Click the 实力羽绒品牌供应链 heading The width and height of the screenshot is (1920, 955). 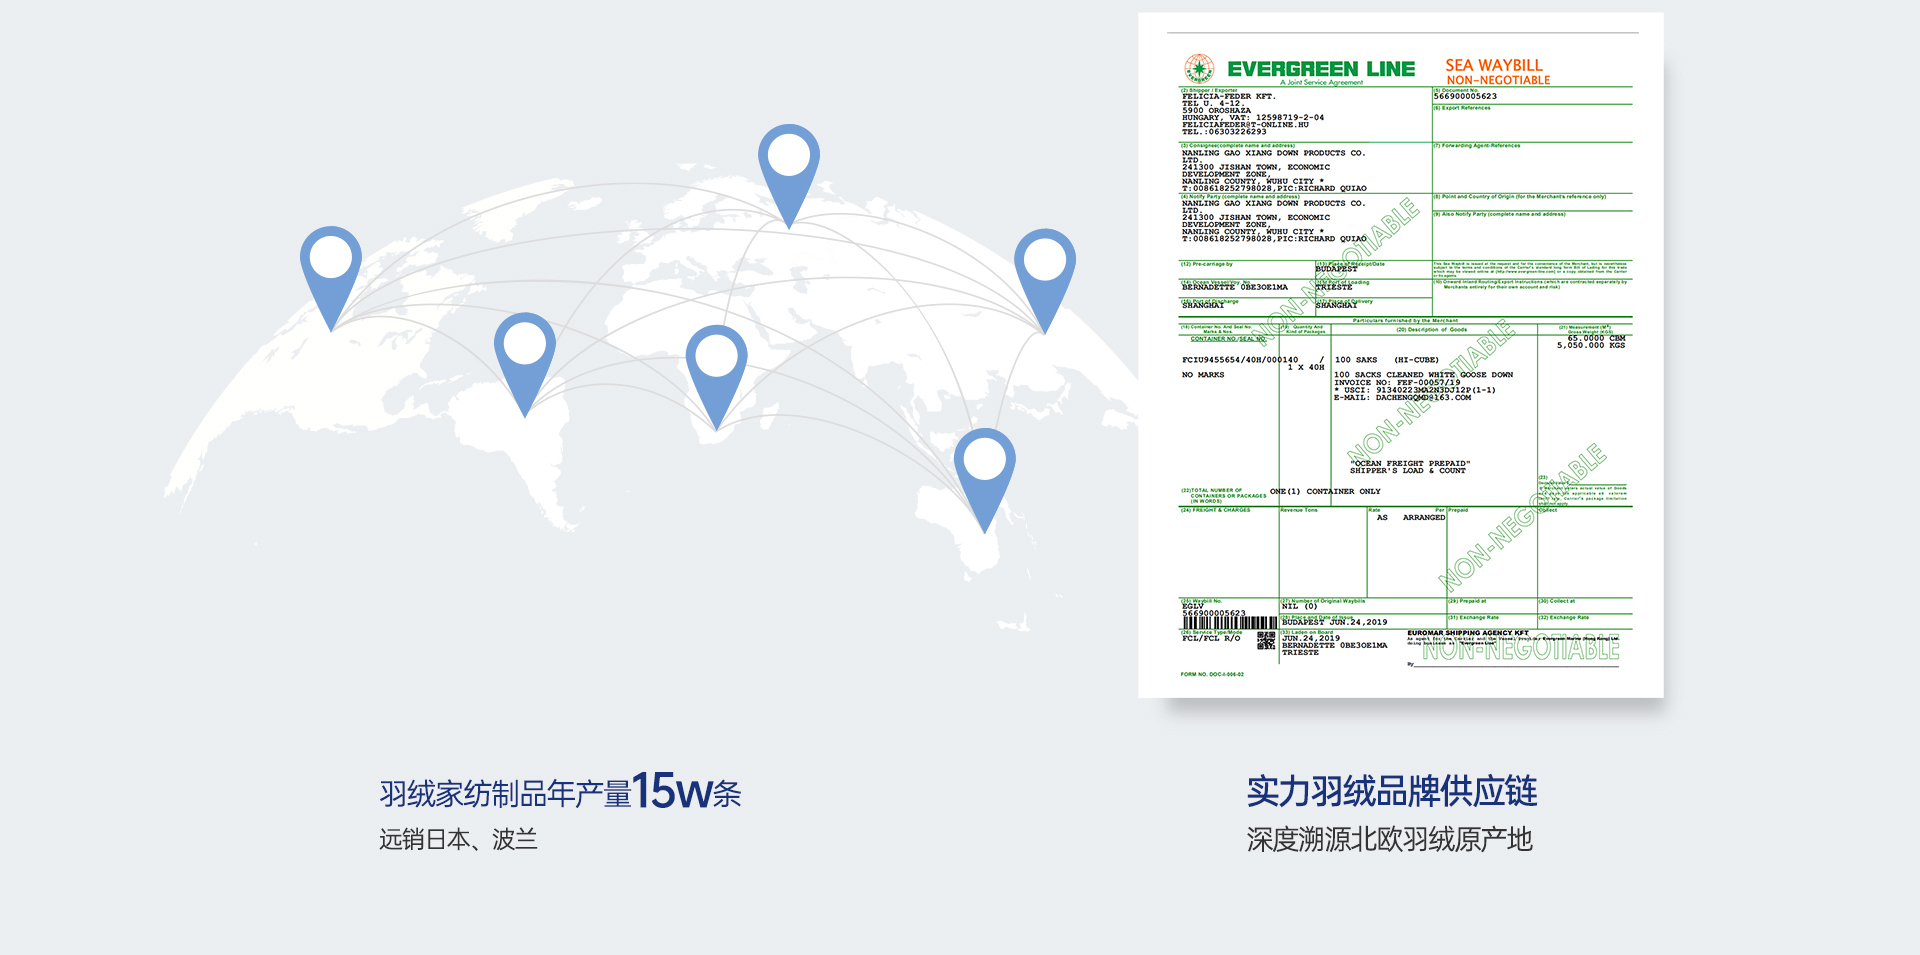tap(1391, 791)
